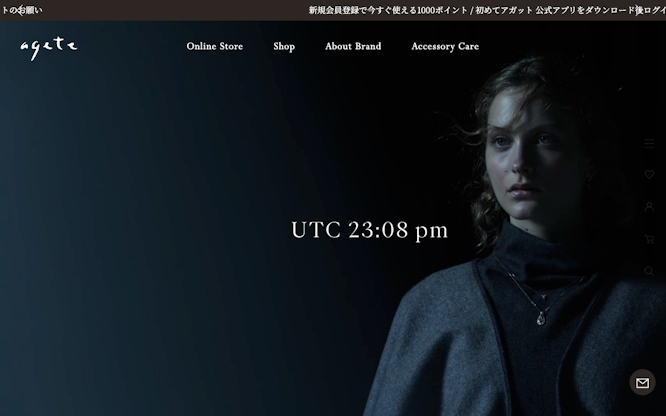
Task: Click the agete logo
Action: click(48, 48)
